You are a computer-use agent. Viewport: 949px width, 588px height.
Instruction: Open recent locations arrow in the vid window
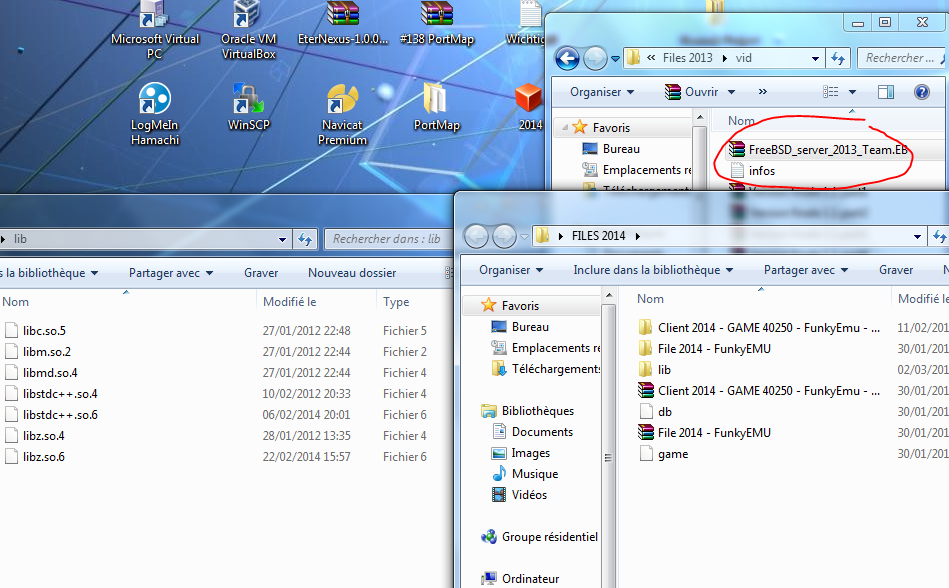tap(615, 59)
